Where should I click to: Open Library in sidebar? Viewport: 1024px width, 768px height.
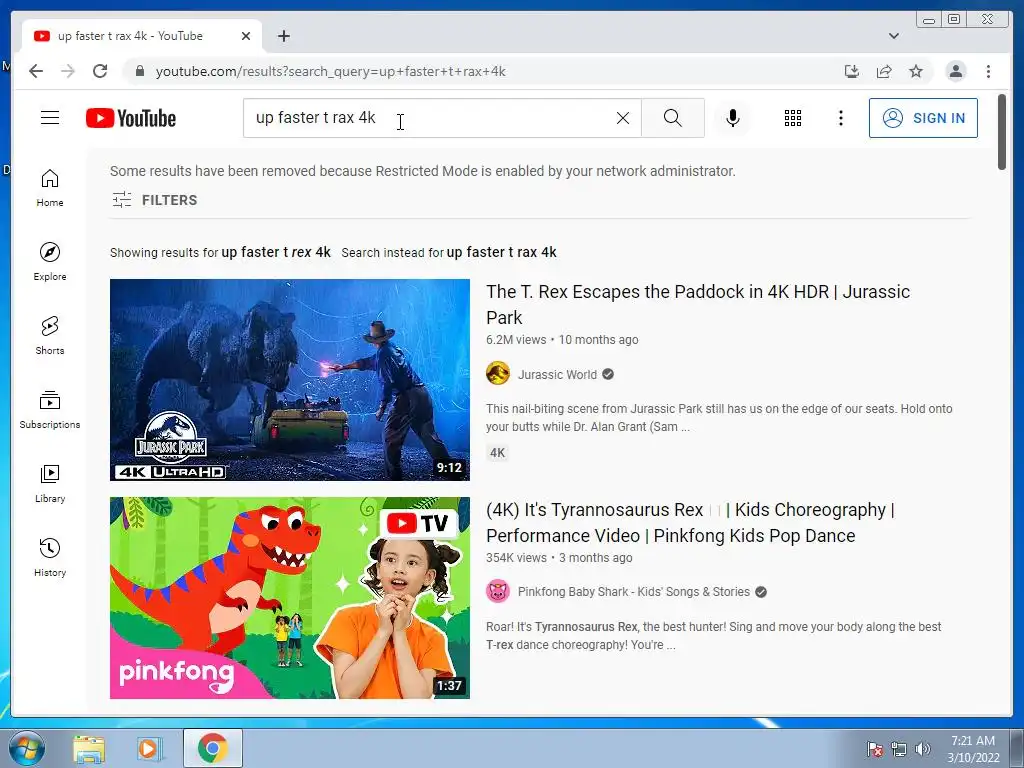coord(50,483)
